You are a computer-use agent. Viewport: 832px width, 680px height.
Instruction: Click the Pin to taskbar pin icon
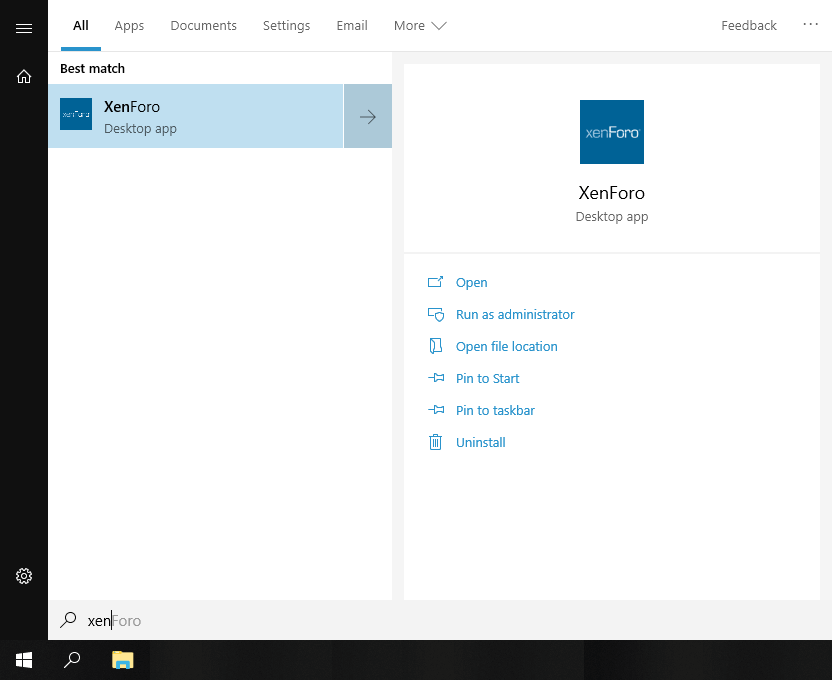click(x=436, y=410)
